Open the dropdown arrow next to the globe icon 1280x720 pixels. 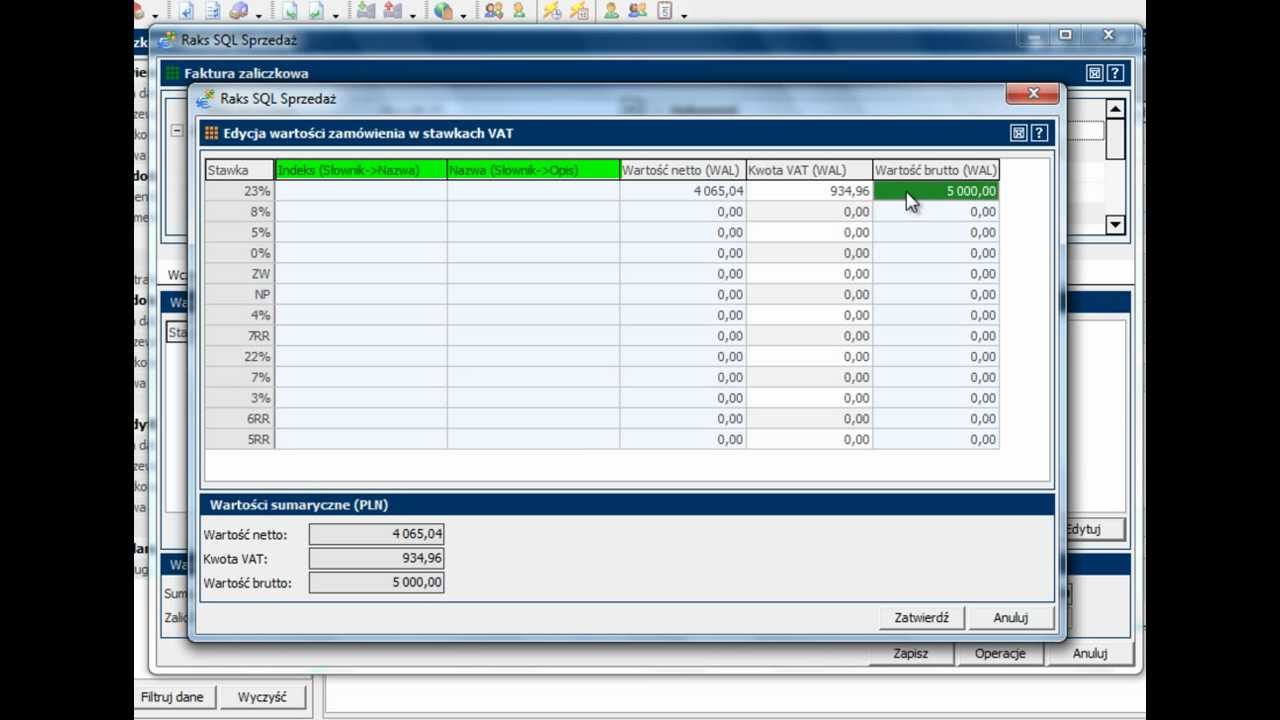tap(463, 15)
